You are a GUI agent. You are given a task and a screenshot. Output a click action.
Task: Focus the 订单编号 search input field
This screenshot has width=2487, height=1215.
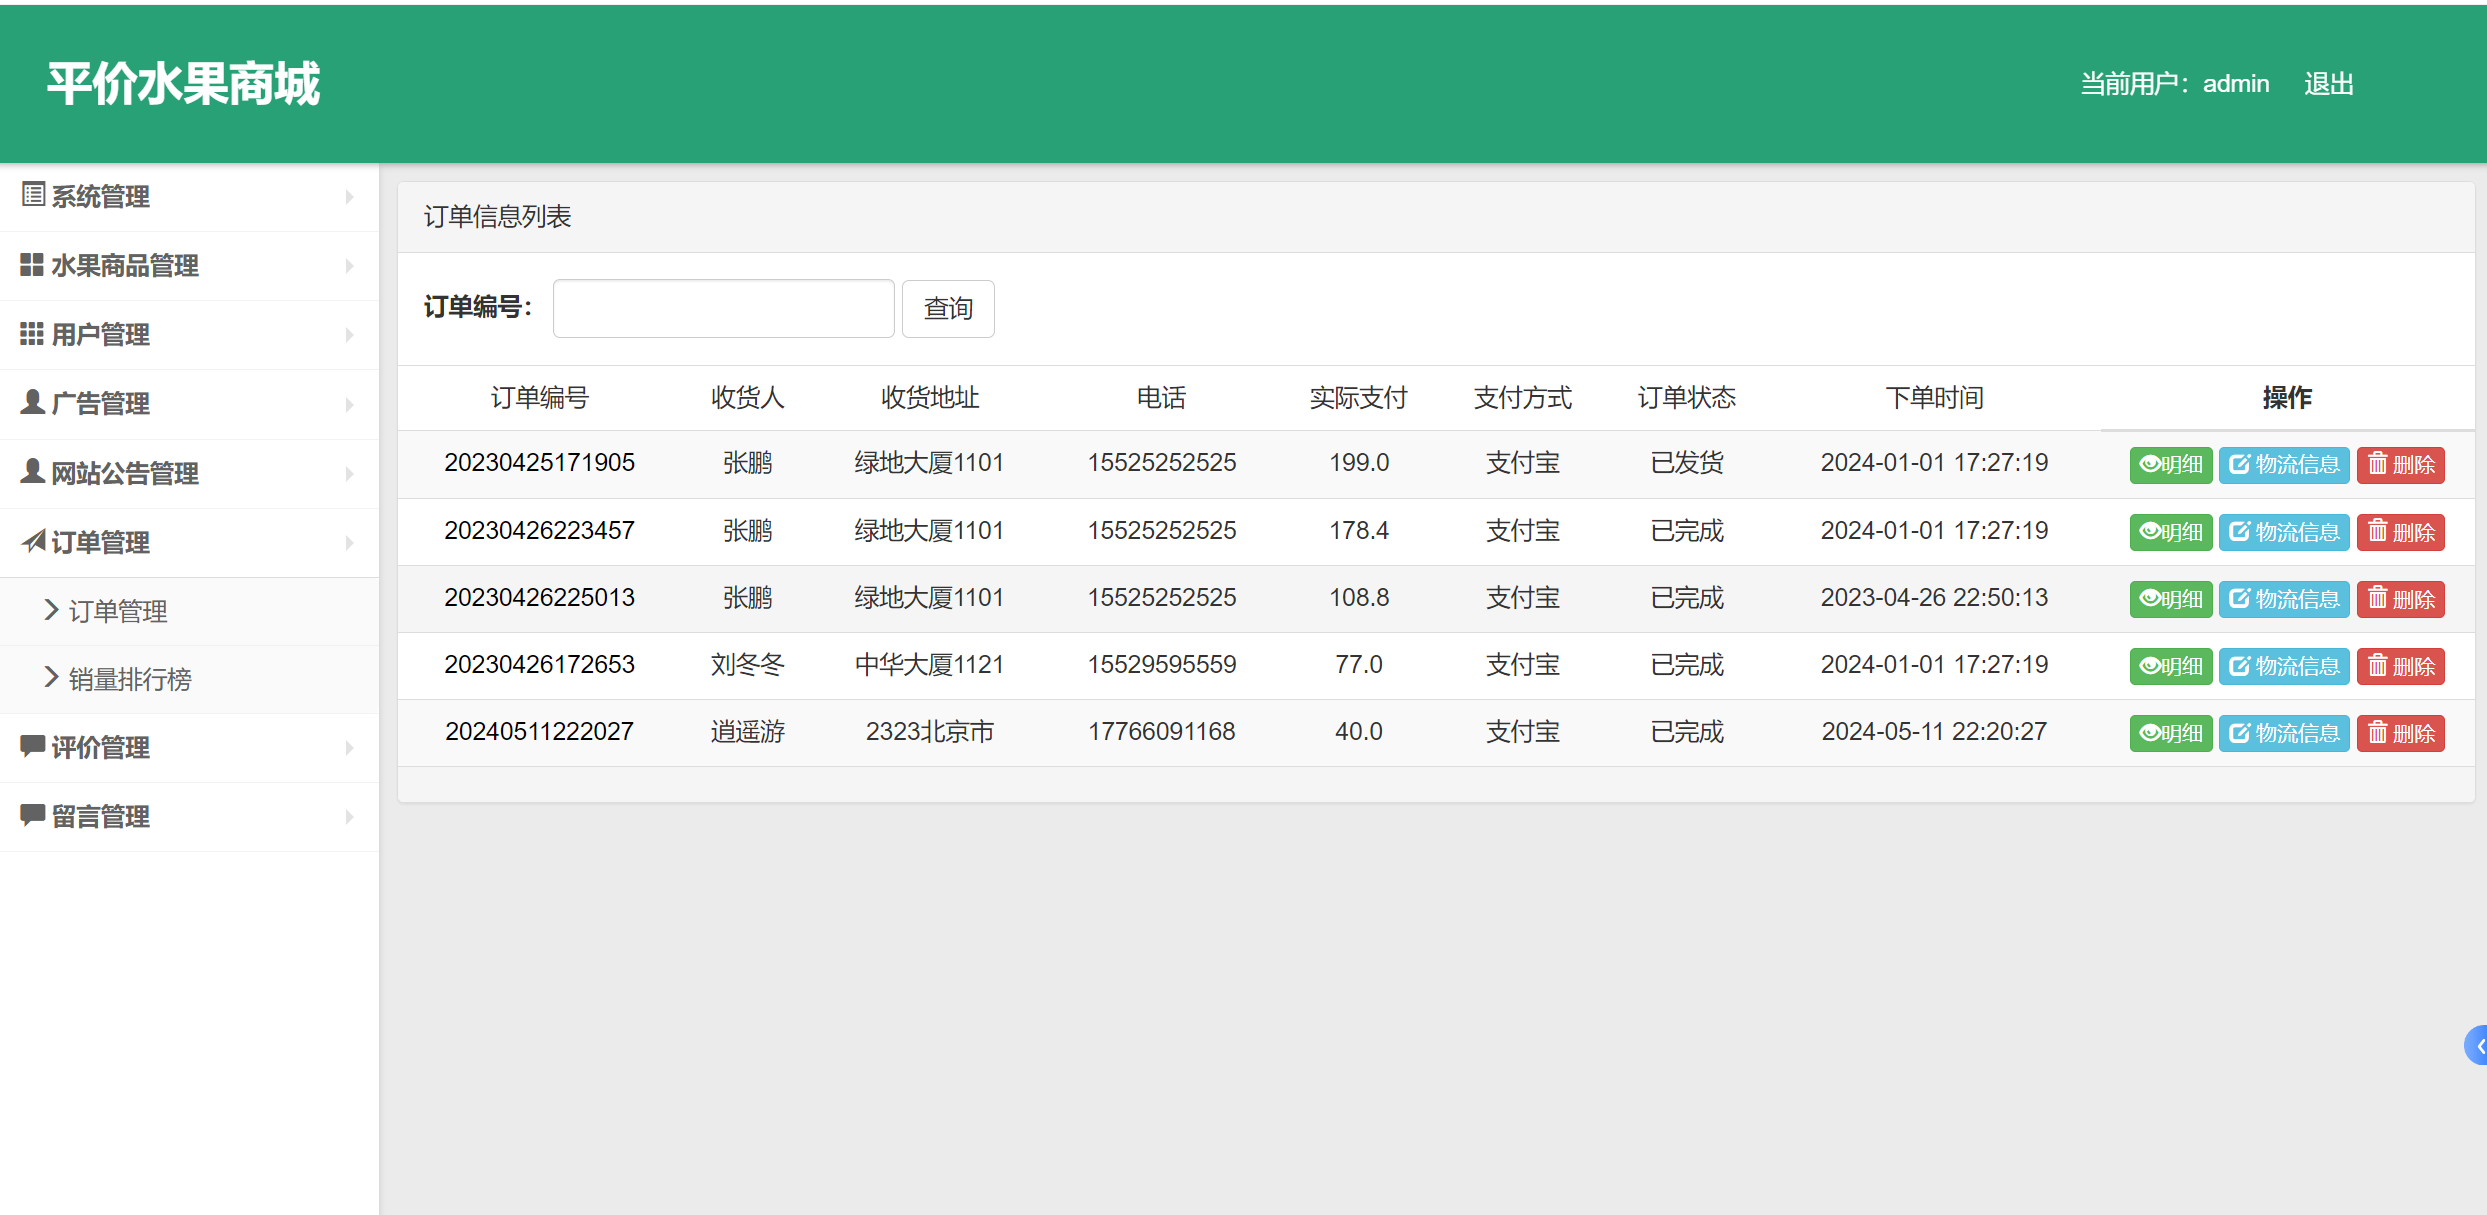723,309
